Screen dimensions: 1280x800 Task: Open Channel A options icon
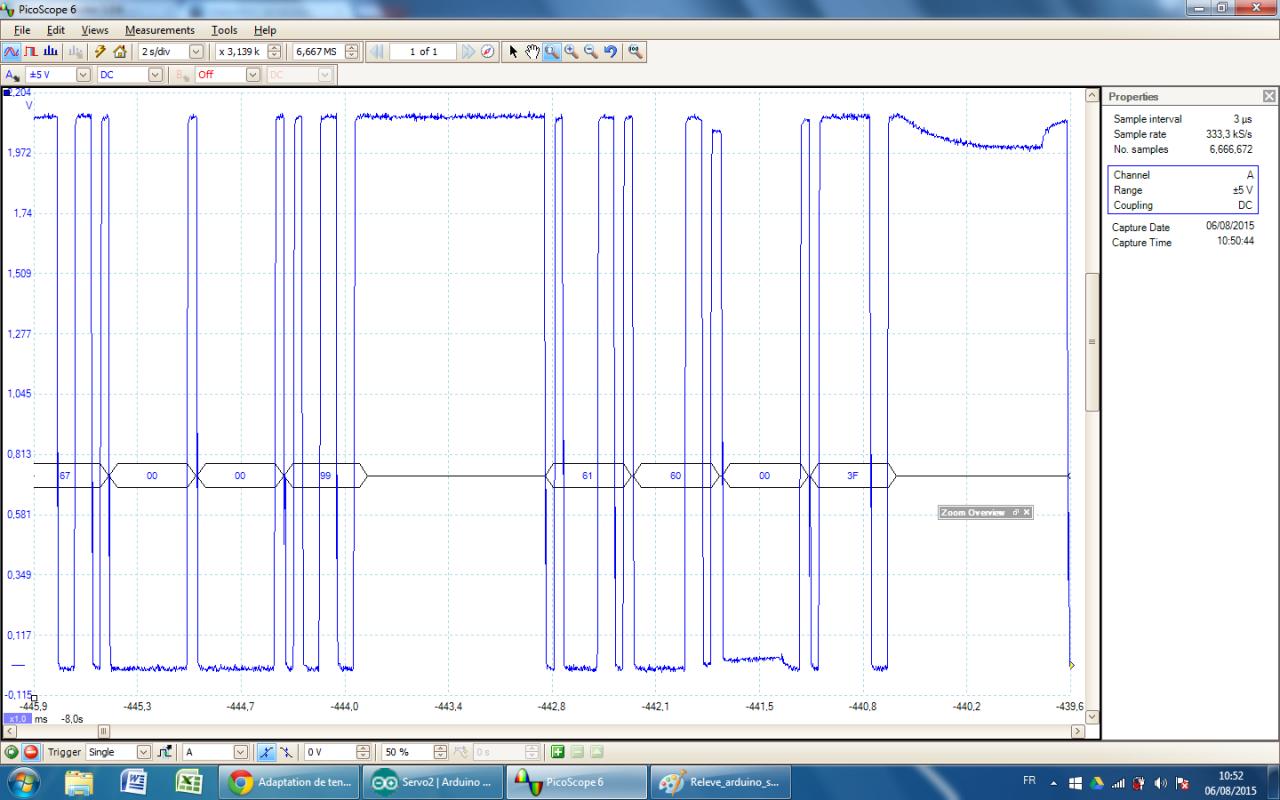tap(13, 75)
